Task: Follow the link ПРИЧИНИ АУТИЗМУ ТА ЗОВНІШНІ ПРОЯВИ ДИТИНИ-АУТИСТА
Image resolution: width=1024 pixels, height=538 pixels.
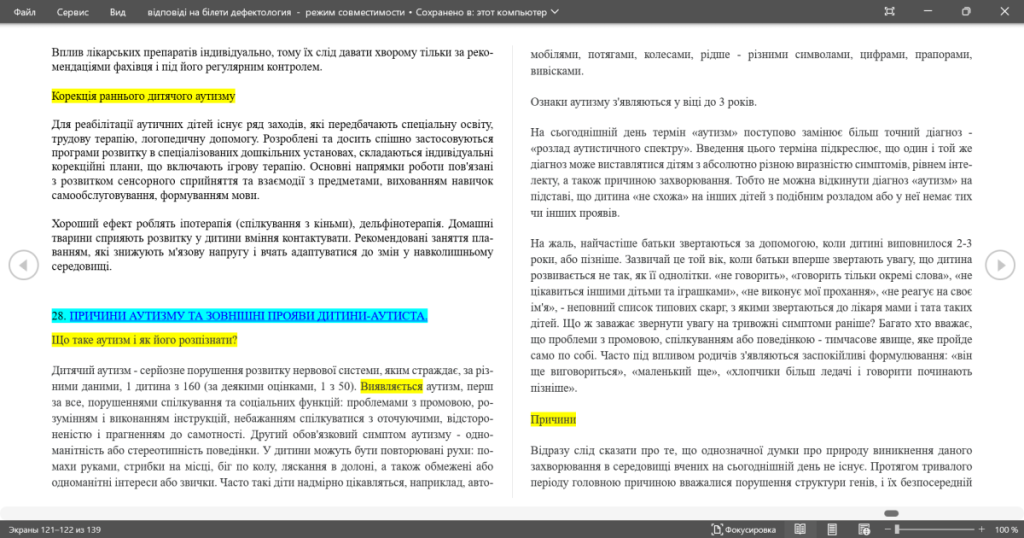Action: point(248,316)
